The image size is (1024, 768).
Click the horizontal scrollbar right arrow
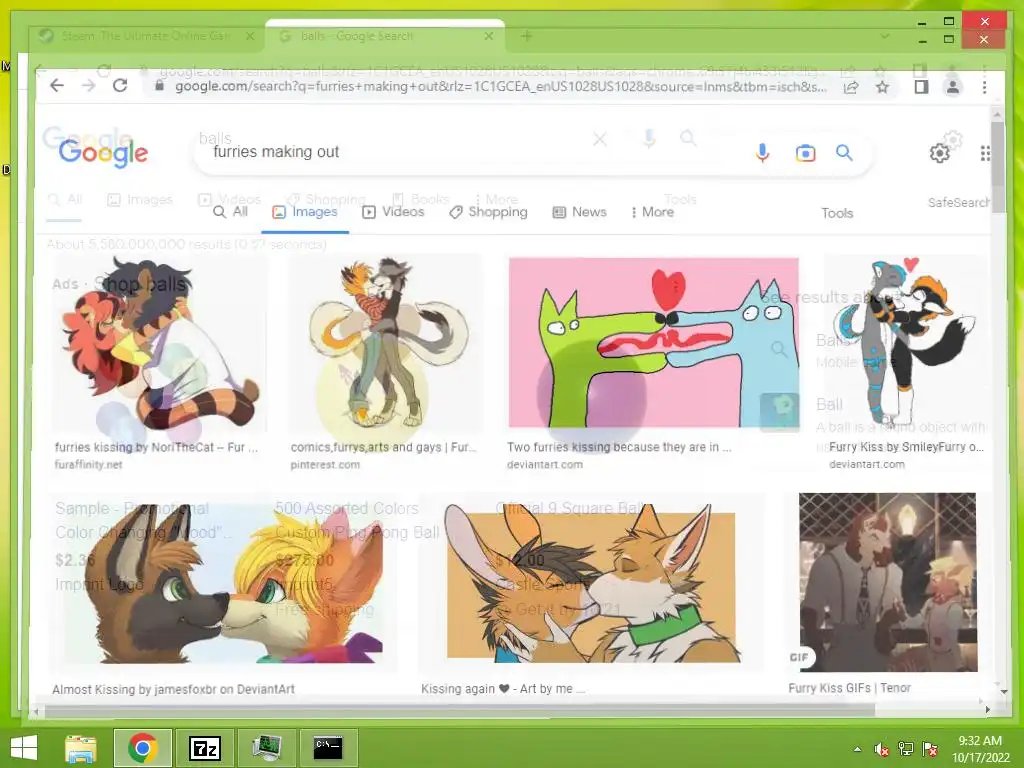(x=987, y=709)
